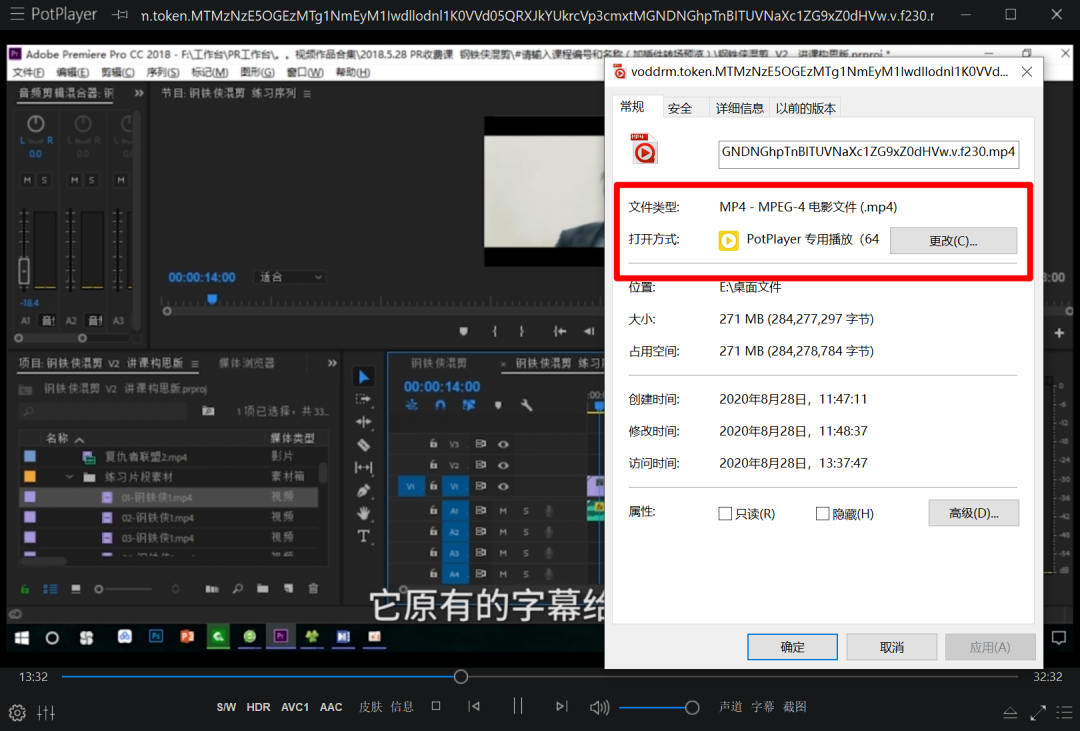
Task: Select Premiere Track Select Forward tool
Action: (363, 400)
